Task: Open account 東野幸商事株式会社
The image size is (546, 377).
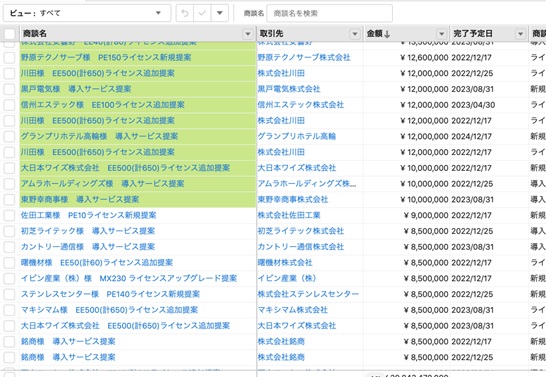Action: 293,199
